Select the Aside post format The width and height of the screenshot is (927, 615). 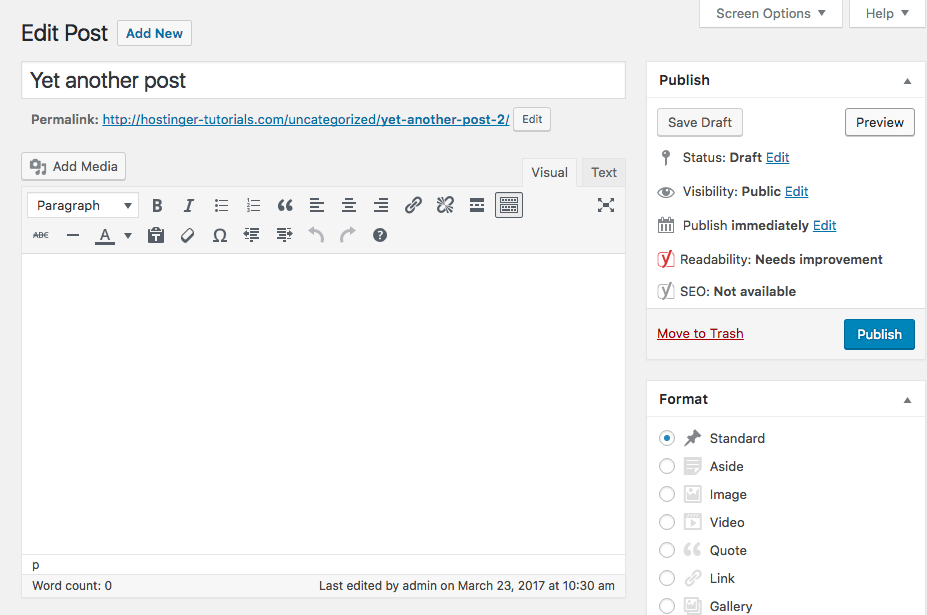point(667,466)
